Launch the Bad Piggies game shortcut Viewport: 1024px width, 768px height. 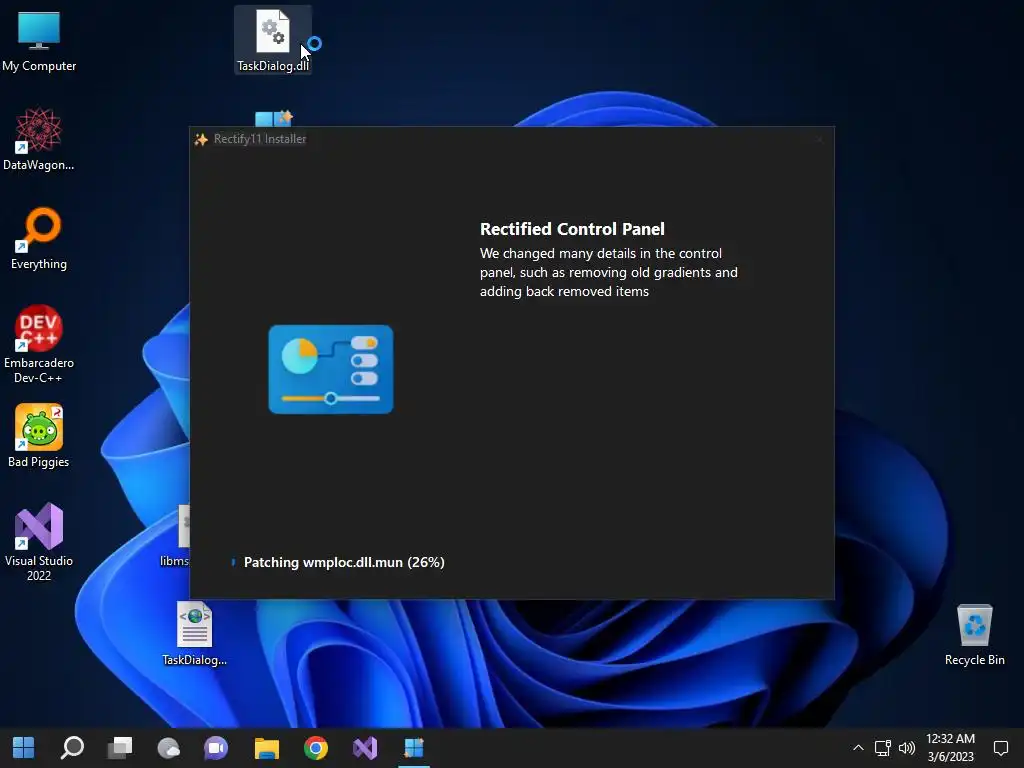[x=39, y=436]
